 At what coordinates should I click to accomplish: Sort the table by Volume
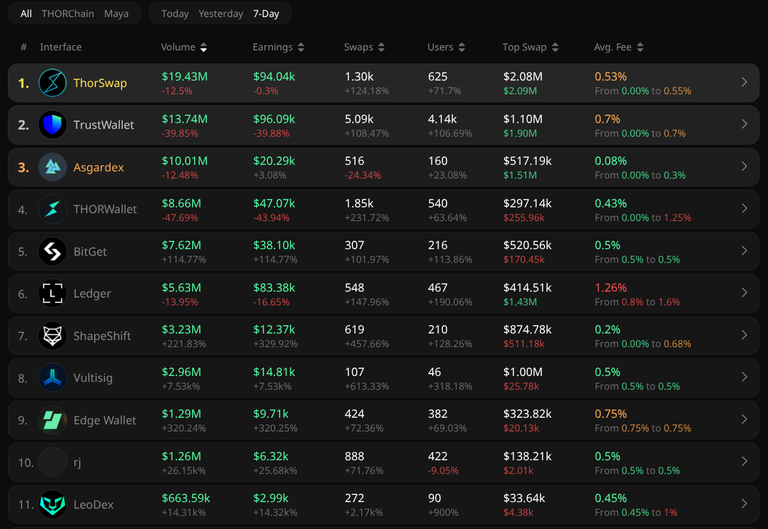[184, 47]
